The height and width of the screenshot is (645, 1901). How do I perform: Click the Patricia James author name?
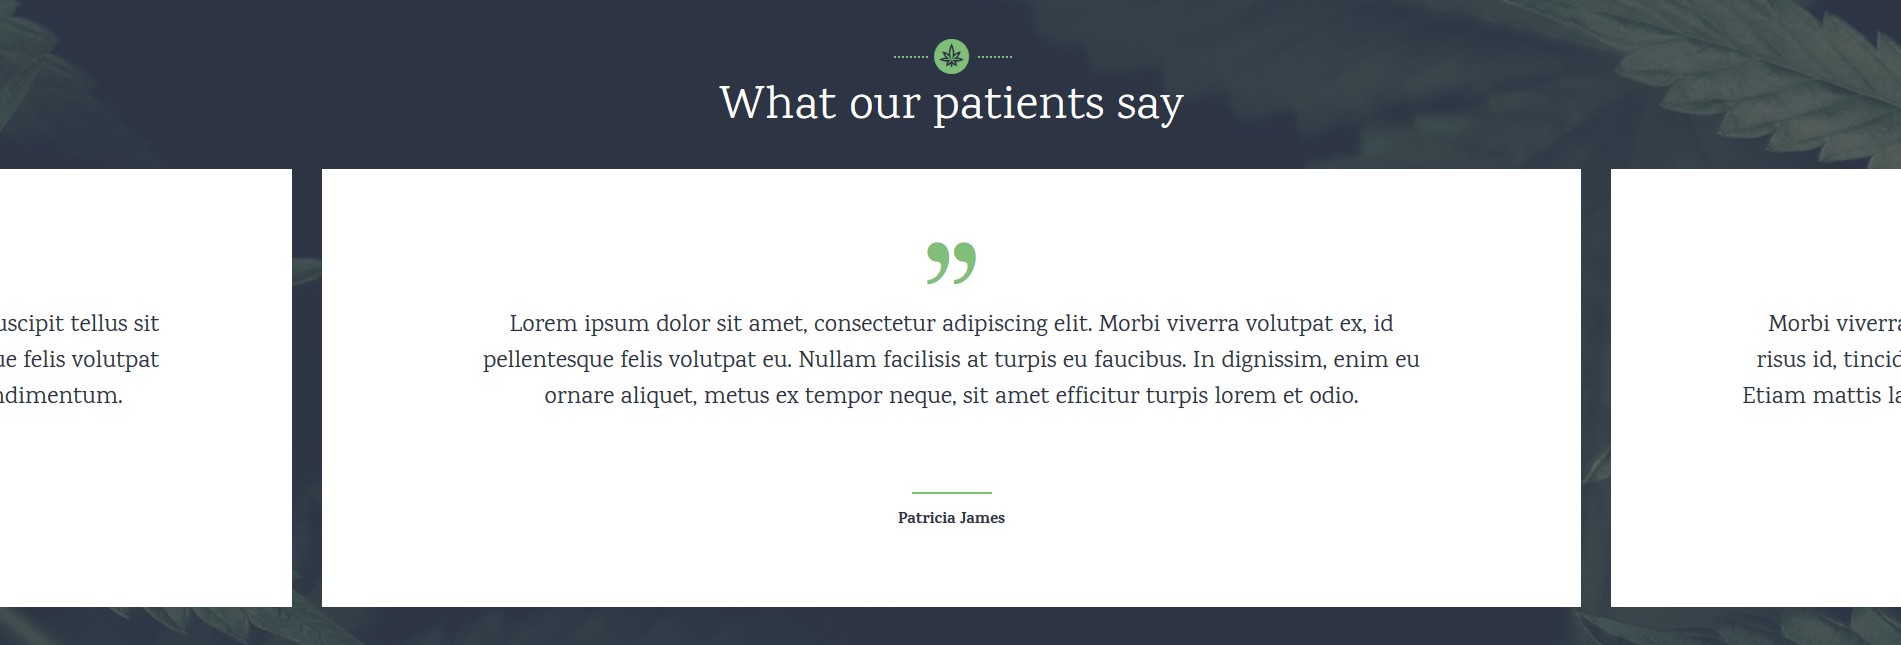pyautogui.click(x=951, y=517)
